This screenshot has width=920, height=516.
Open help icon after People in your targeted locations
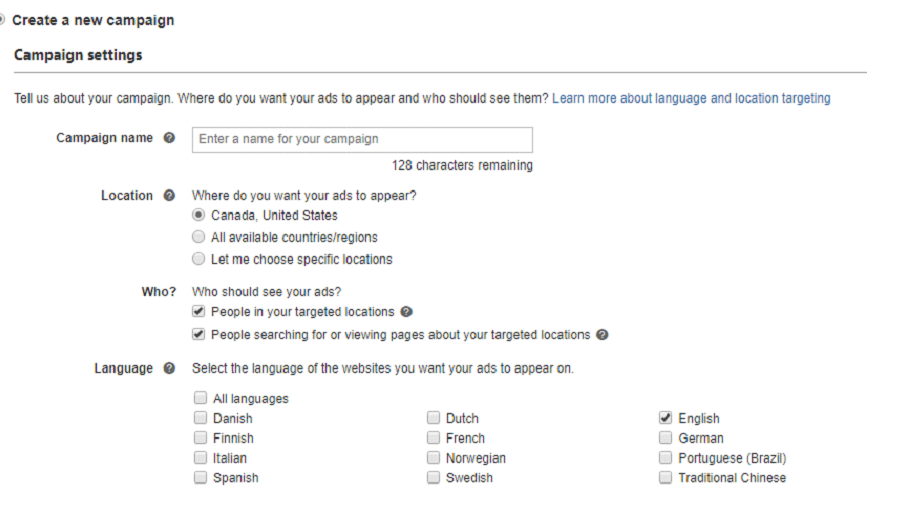(x=407, y=312)
